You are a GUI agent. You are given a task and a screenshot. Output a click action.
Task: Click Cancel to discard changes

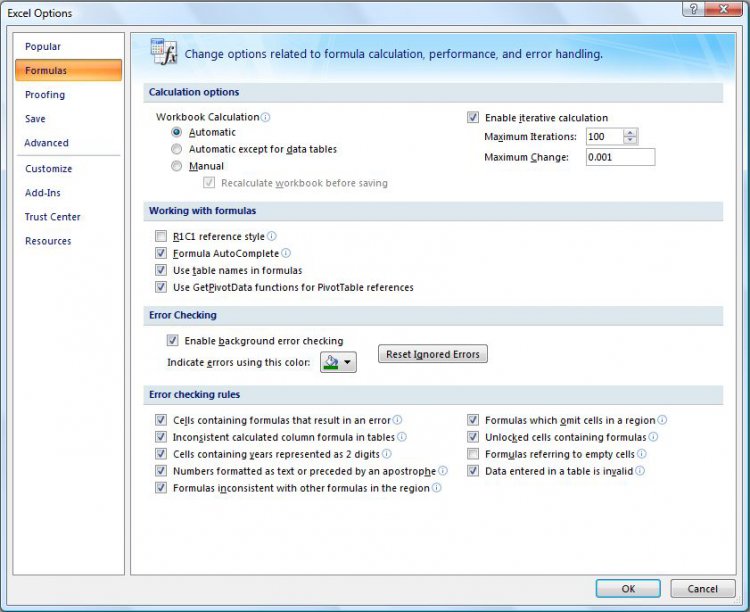coord(703,589)
